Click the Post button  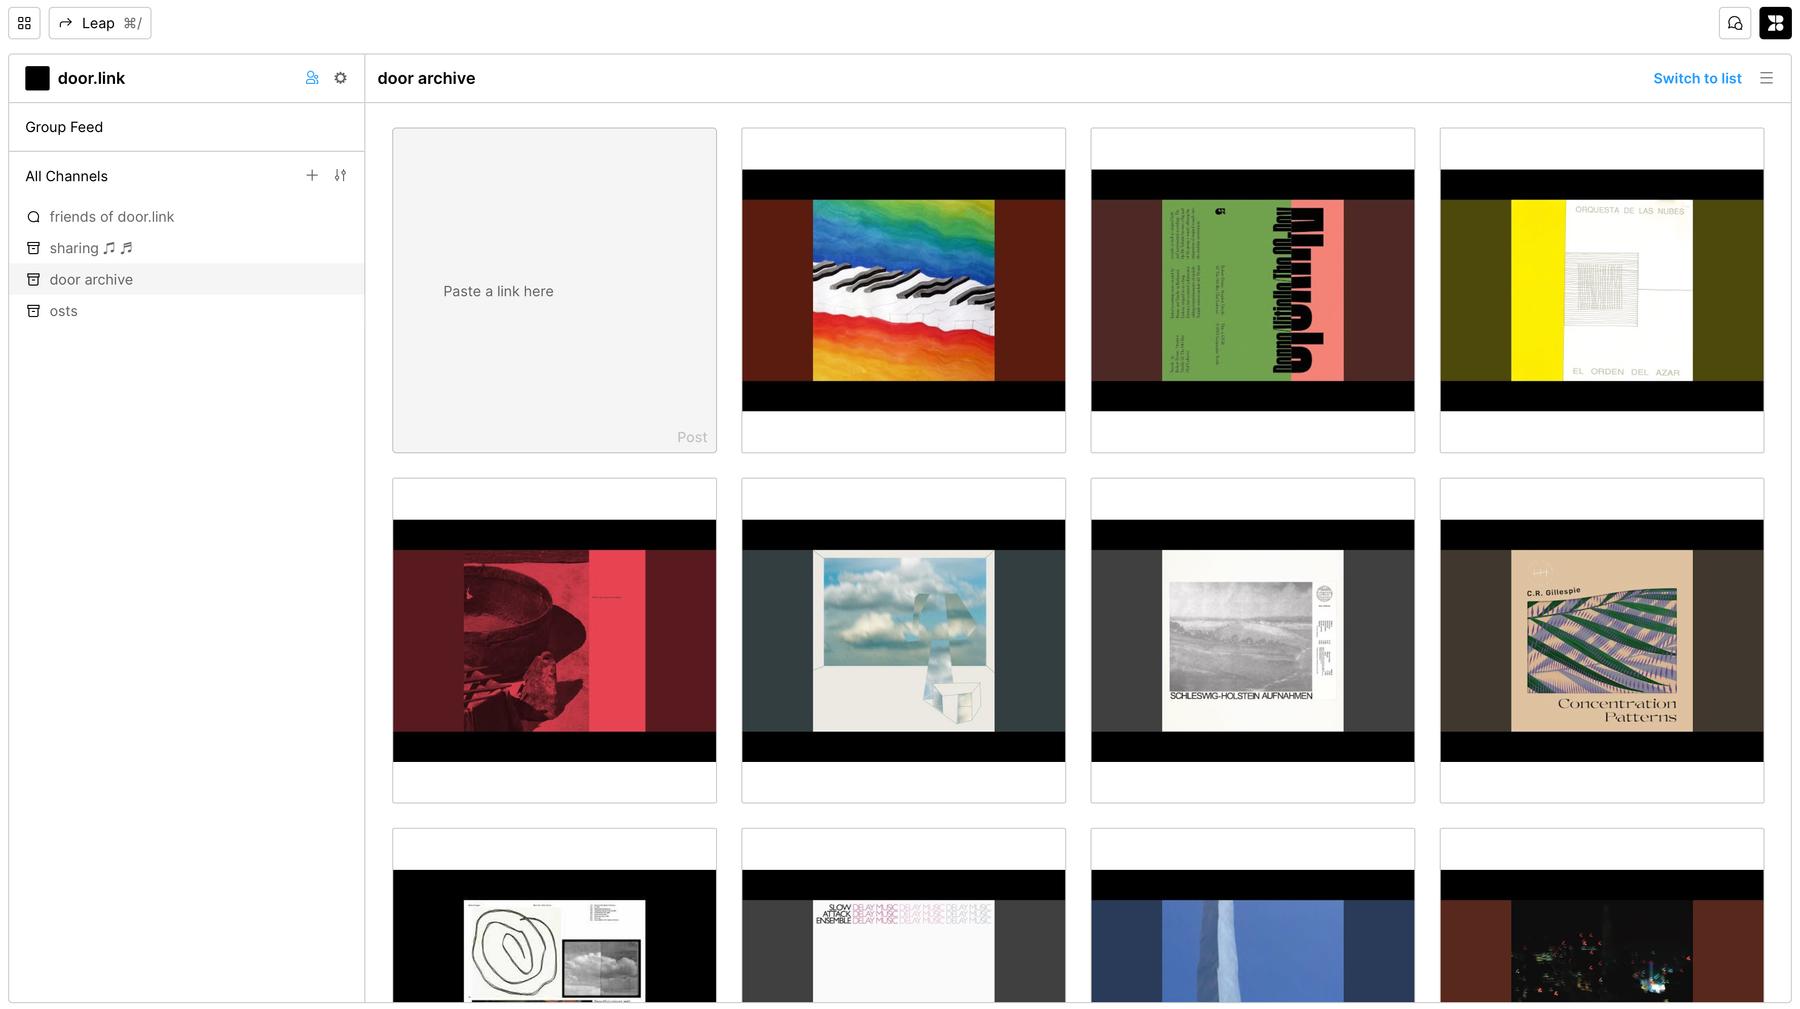pos(692,437)
